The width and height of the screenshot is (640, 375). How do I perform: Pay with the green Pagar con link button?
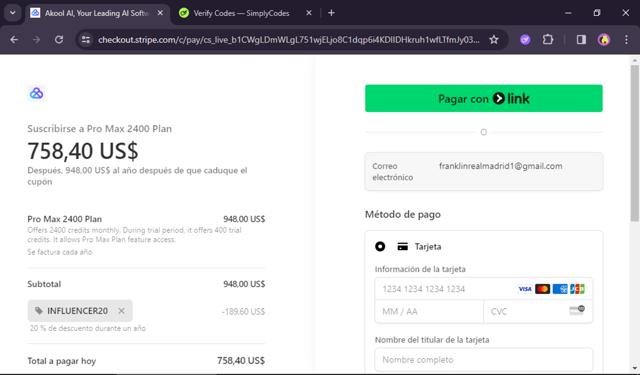coord(484,98)
